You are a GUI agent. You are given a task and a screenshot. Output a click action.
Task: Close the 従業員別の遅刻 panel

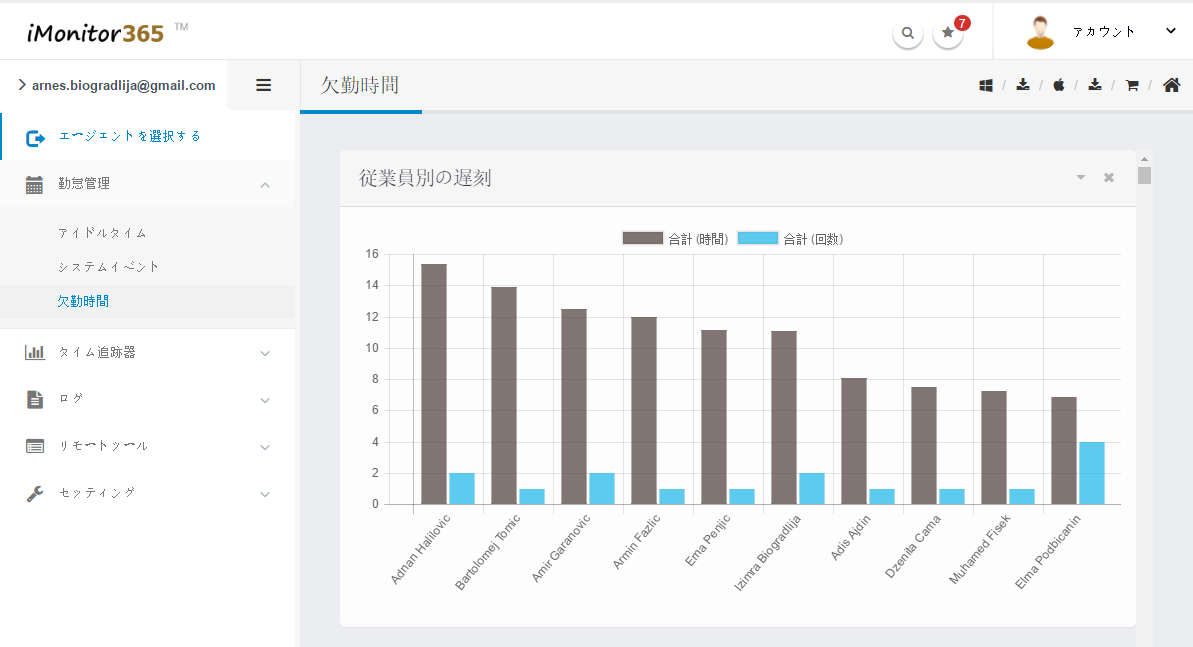pos(1108,178)
